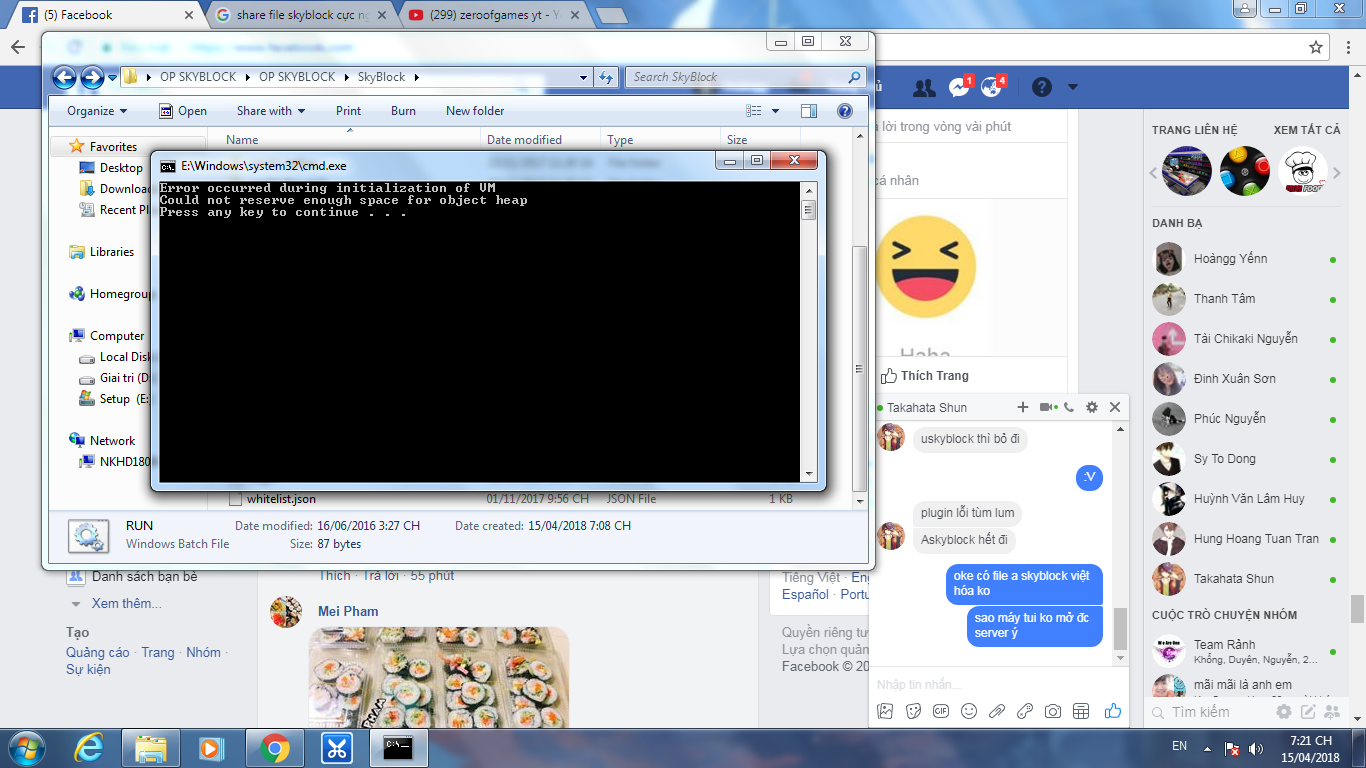Click the search magnifier in Search SkyBlock box
1366x768 pixels.
854,77
